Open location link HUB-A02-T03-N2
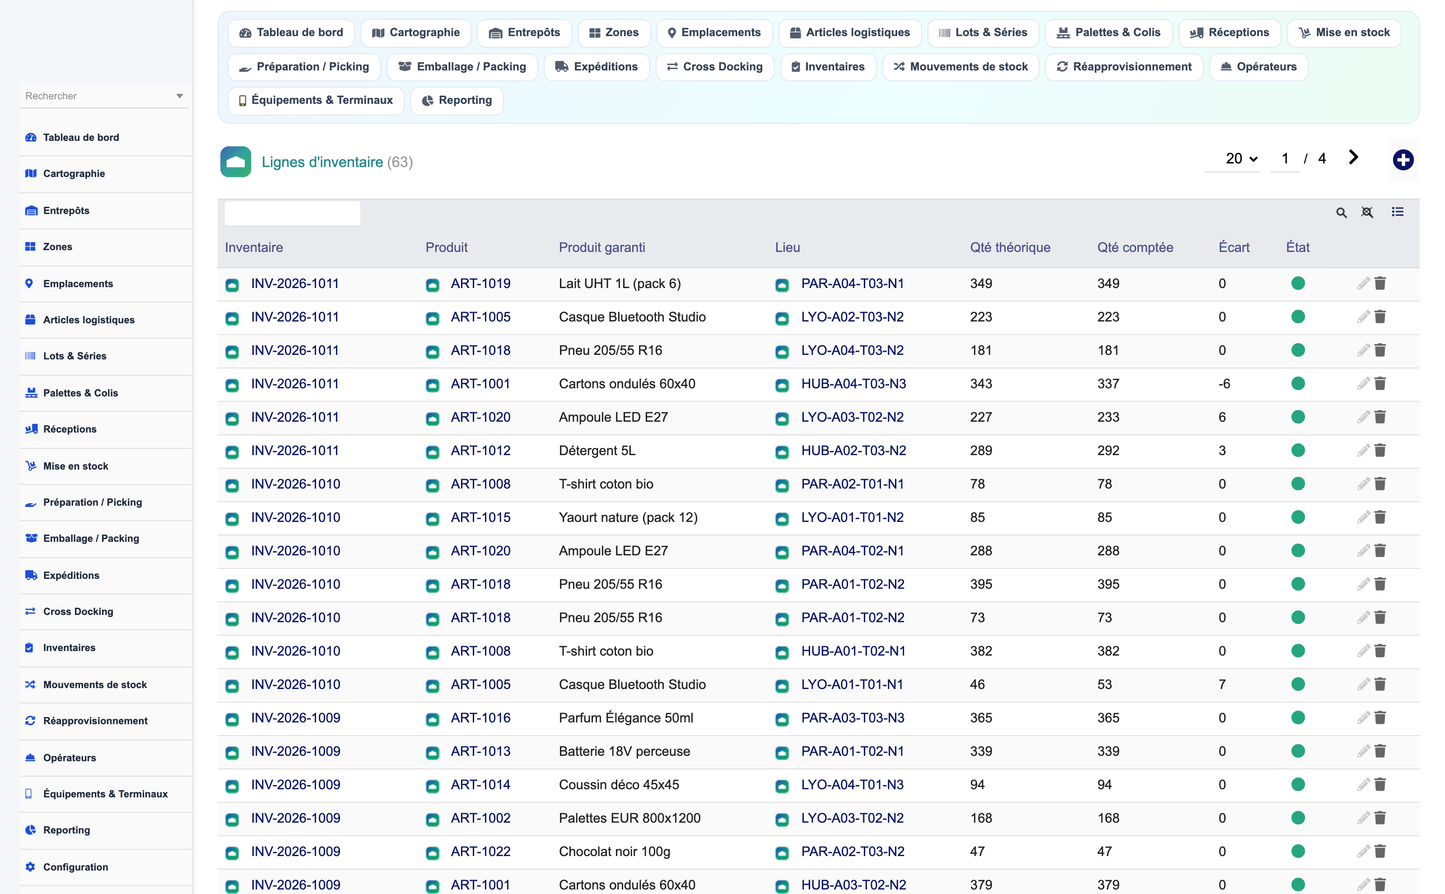 tap(854, 451)
